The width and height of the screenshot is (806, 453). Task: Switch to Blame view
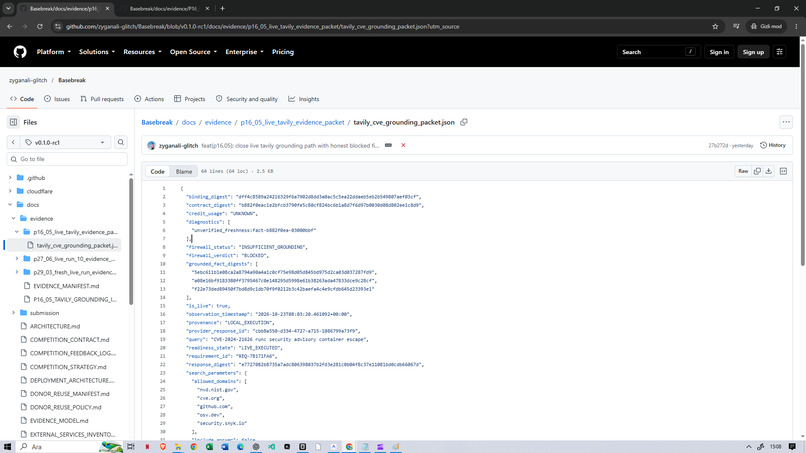(184, 171)
